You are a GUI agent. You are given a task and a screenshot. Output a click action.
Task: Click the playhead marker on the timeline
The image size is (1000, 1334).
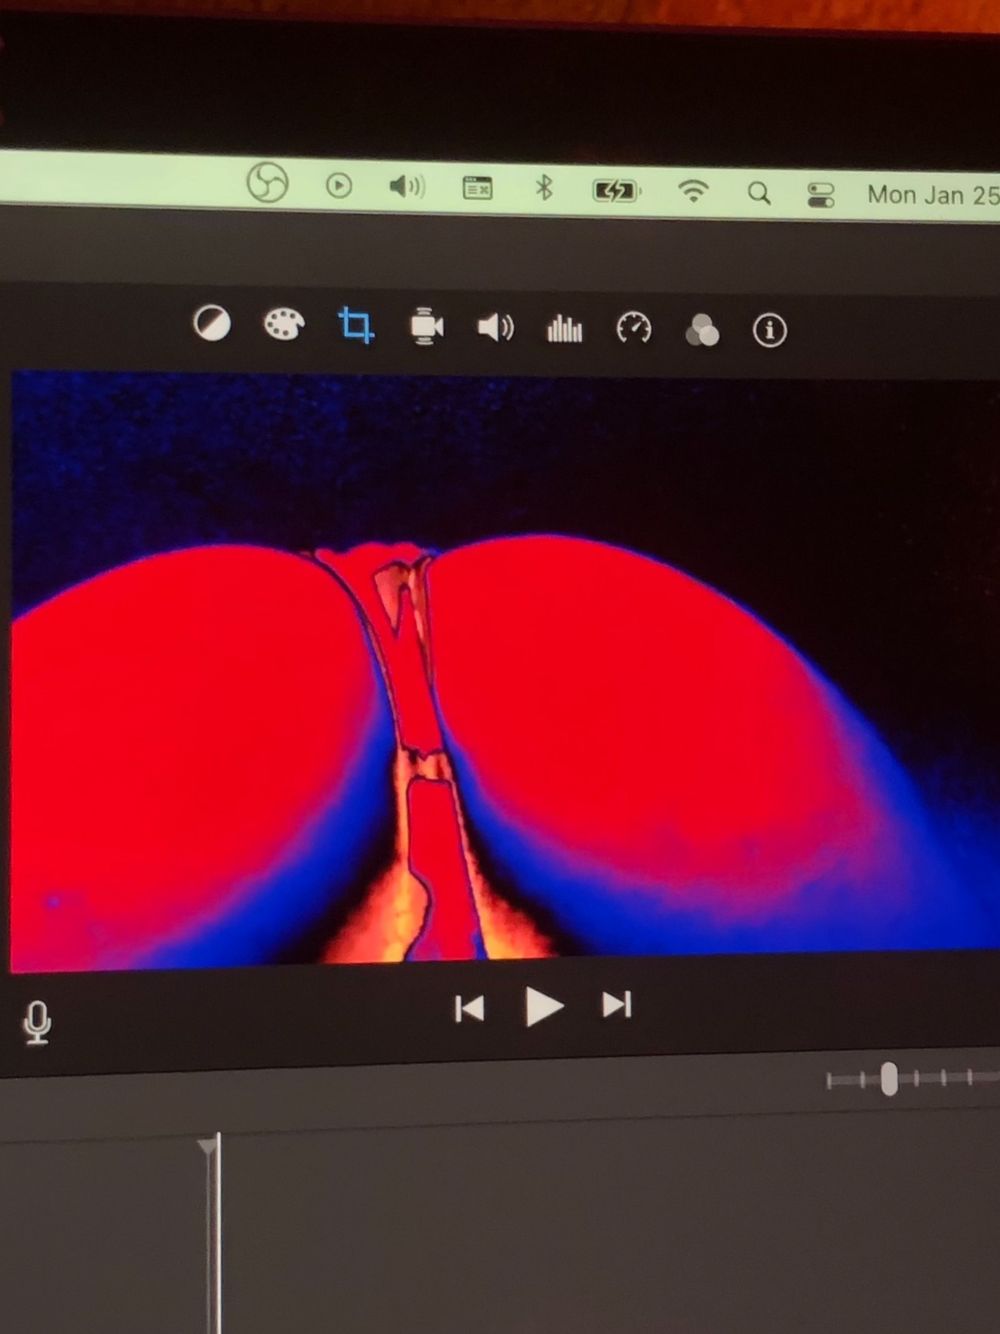208,1147
